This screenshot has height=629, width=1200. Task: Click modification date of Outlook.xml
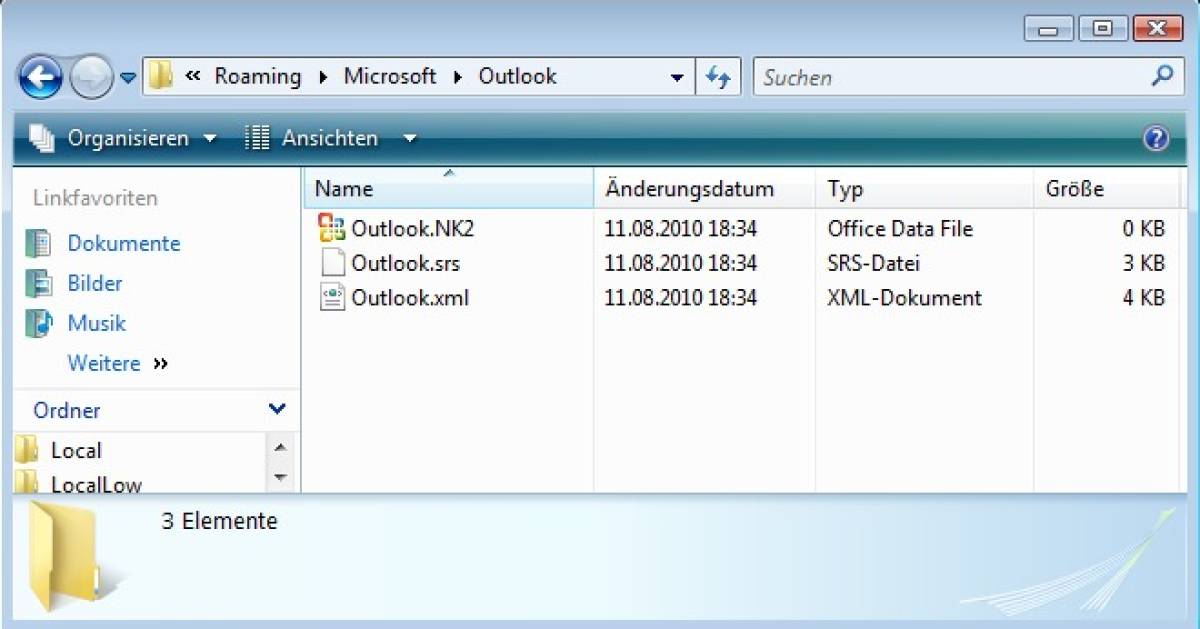point(680,297)
